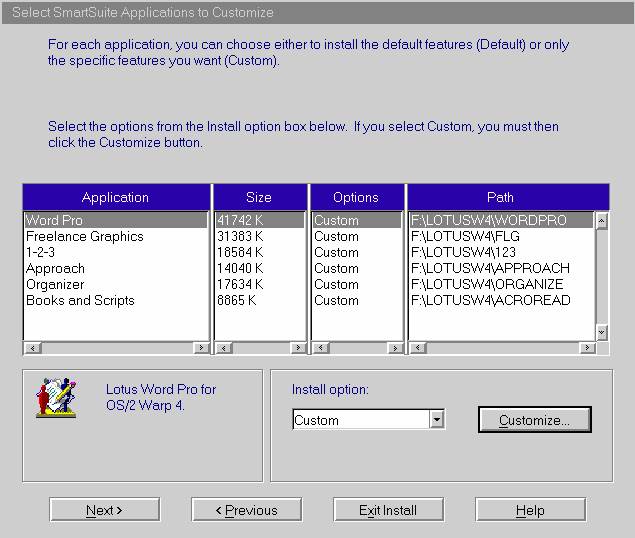Click the Path list scroll up arrow
The height and width of the screenshot is (538, 635).
pos(601,221)
